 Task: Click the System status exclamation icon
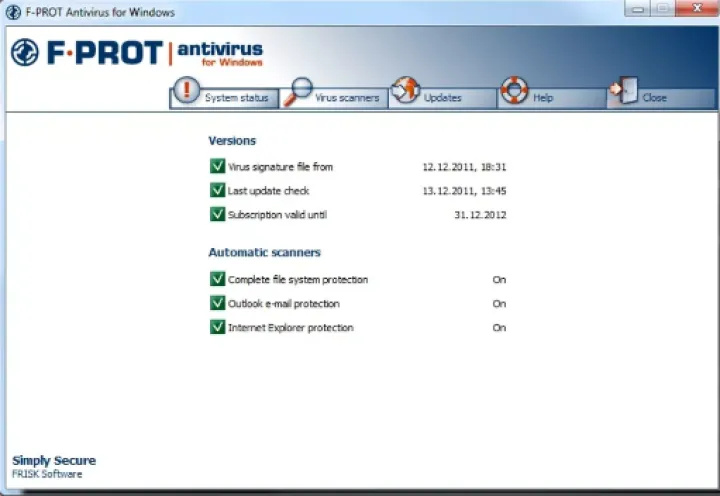click(187, 89)
